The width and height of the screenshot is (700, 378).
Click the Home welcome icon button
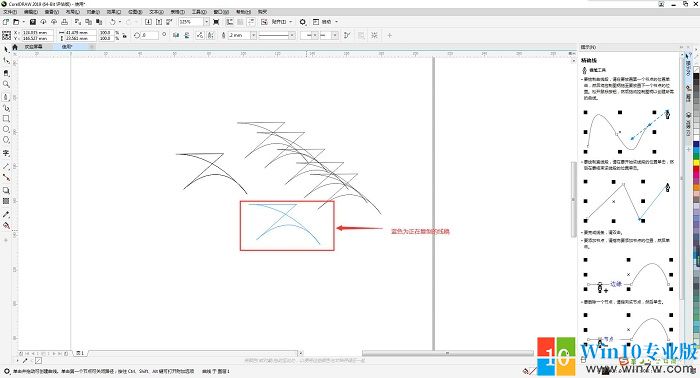click(15, 46)
